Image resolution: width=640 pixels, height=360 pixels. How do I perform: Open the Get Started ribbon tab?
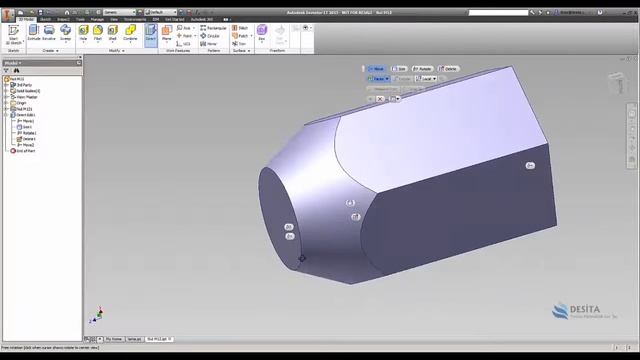(x=174, y=19)
